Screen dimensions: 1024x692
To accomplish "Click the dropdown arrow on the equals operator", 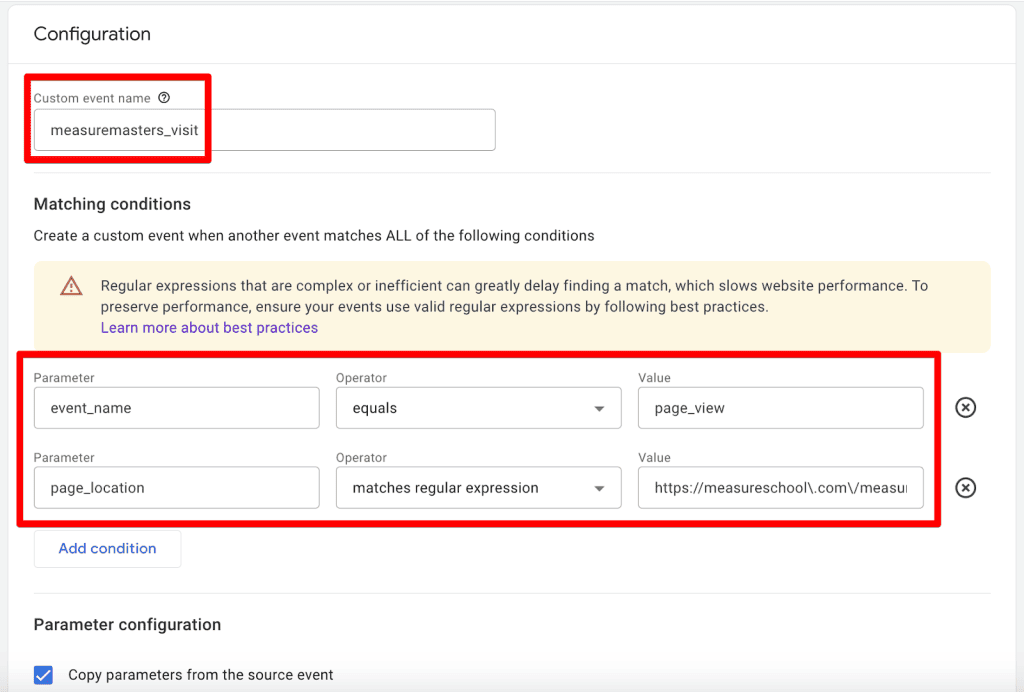I will click(599, 407).
